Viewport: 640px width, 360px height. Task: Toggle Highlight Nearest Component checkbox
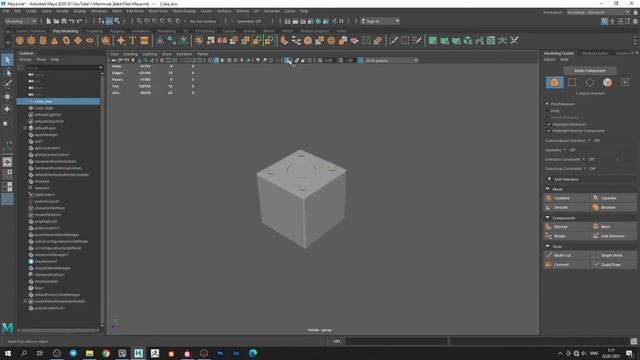(549, 131)
